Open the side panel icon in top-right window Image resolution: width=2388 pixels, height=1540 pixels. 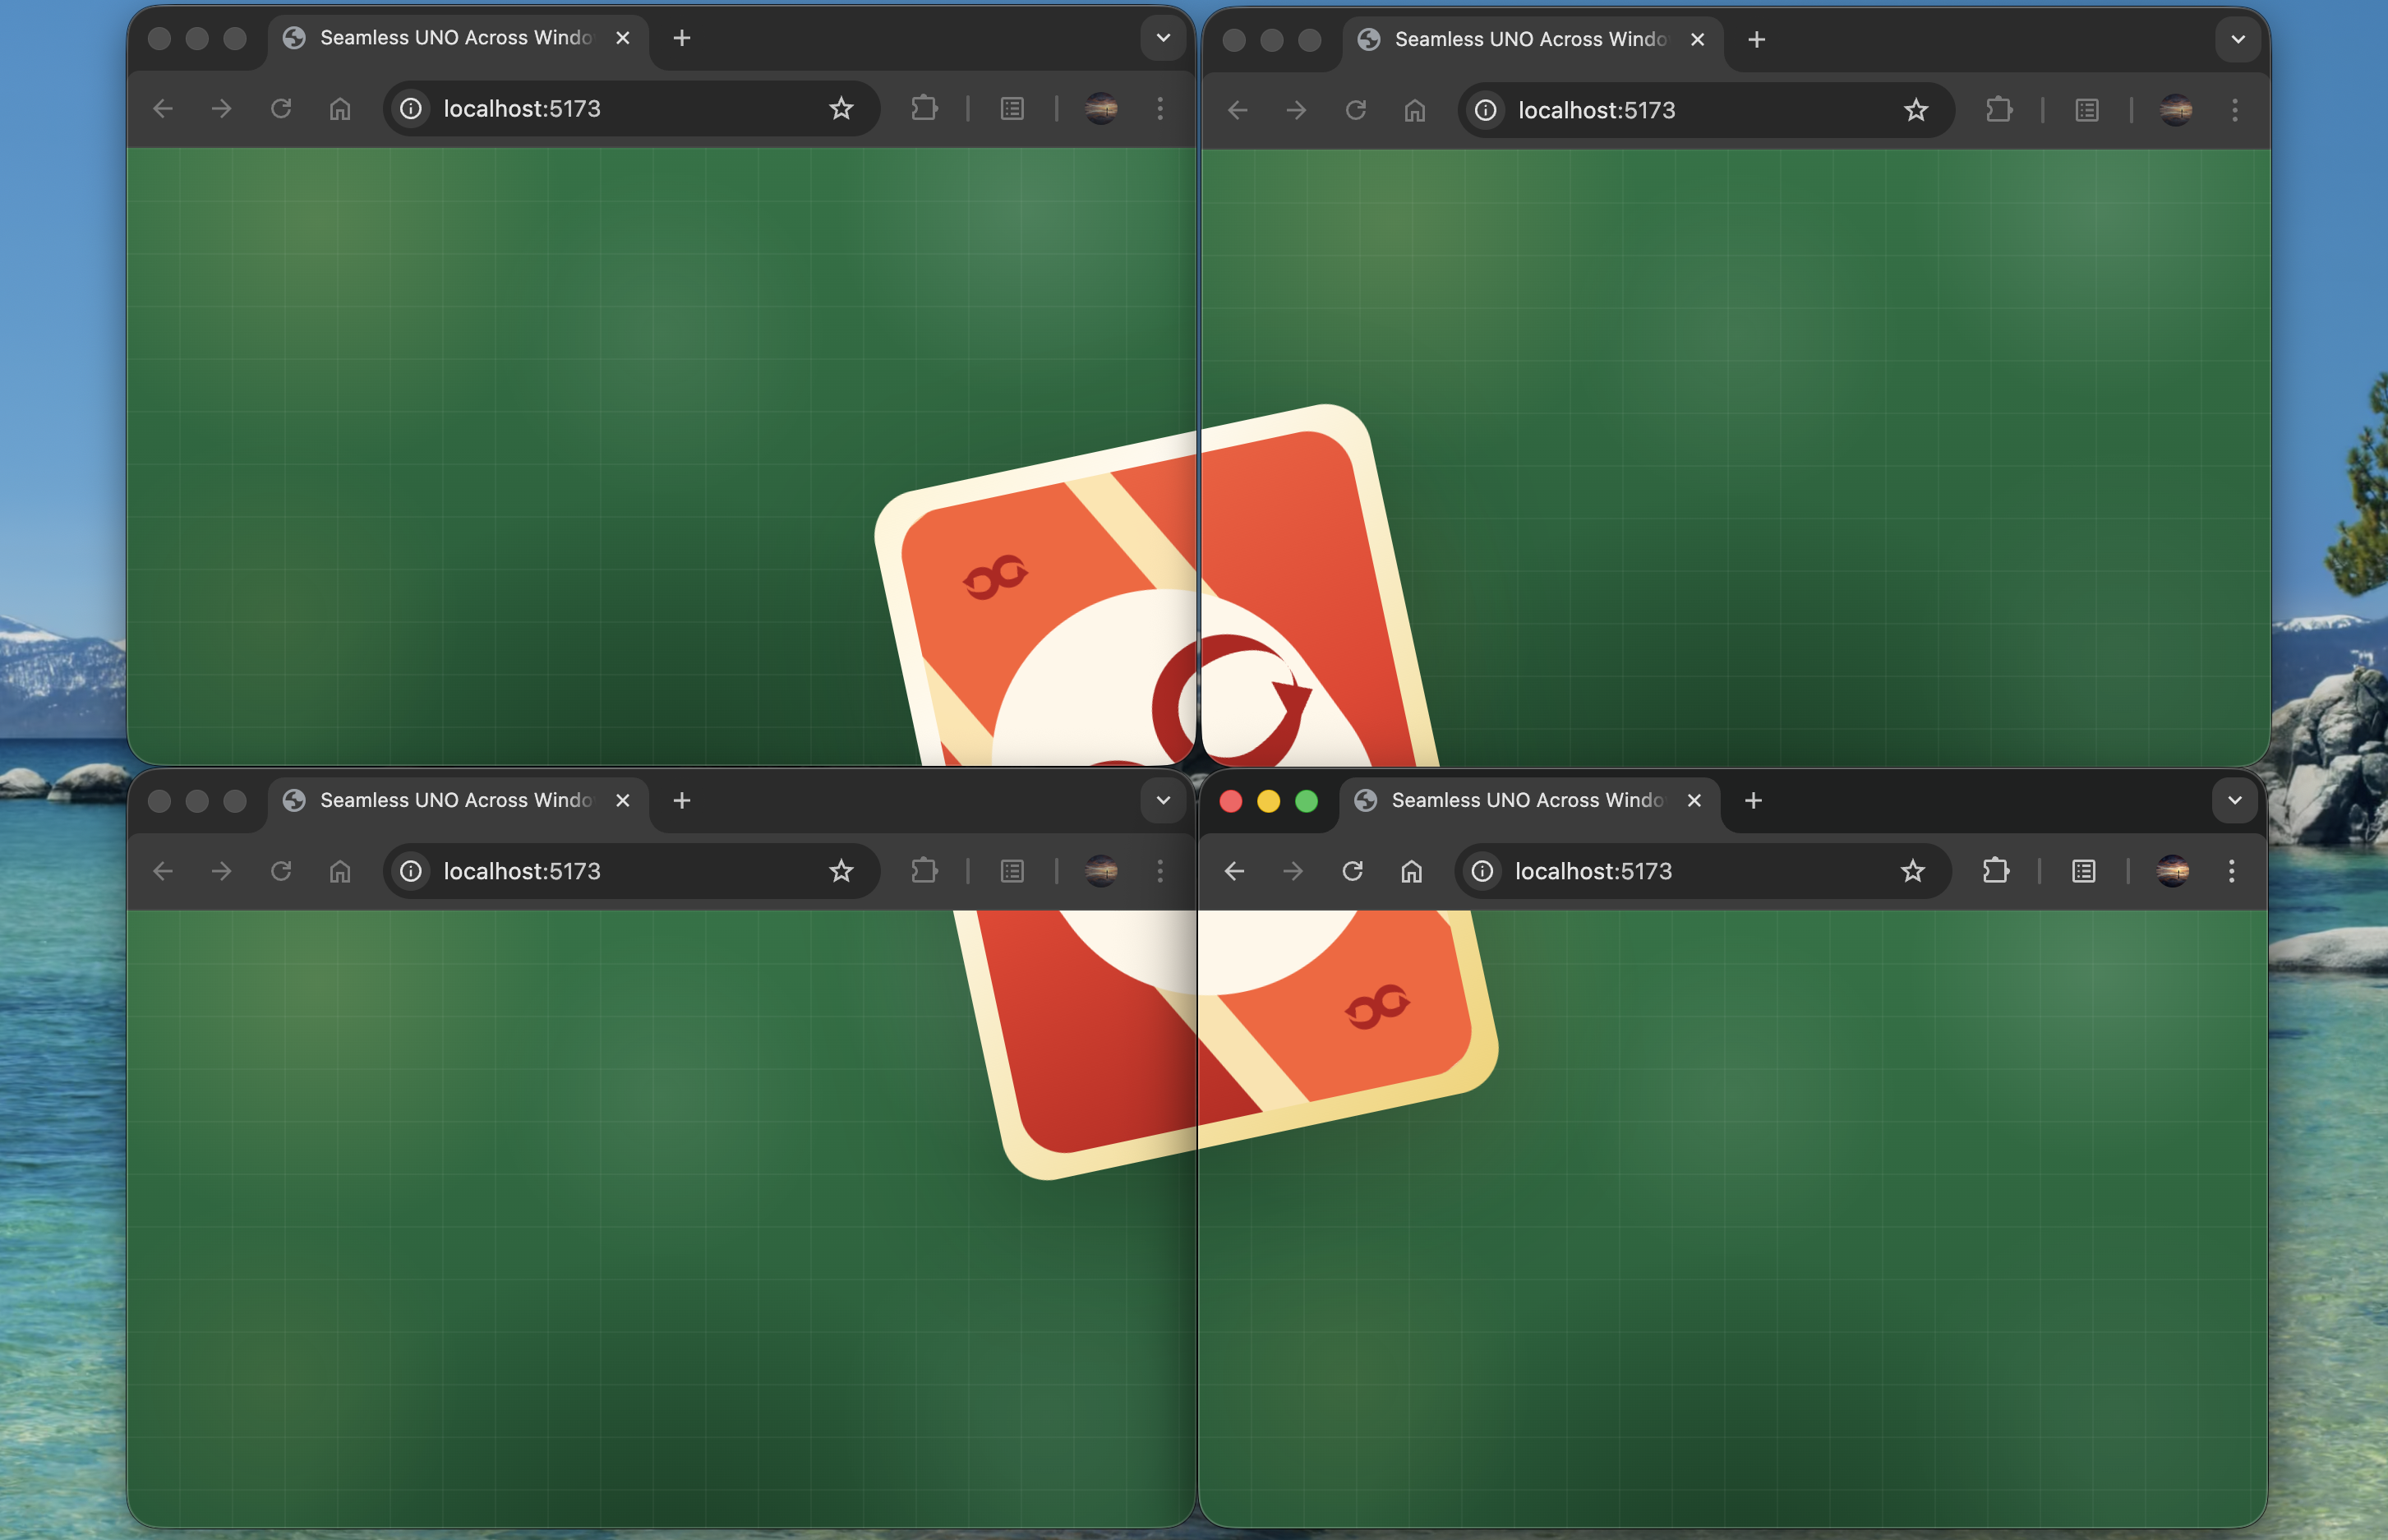(2086, 110)
